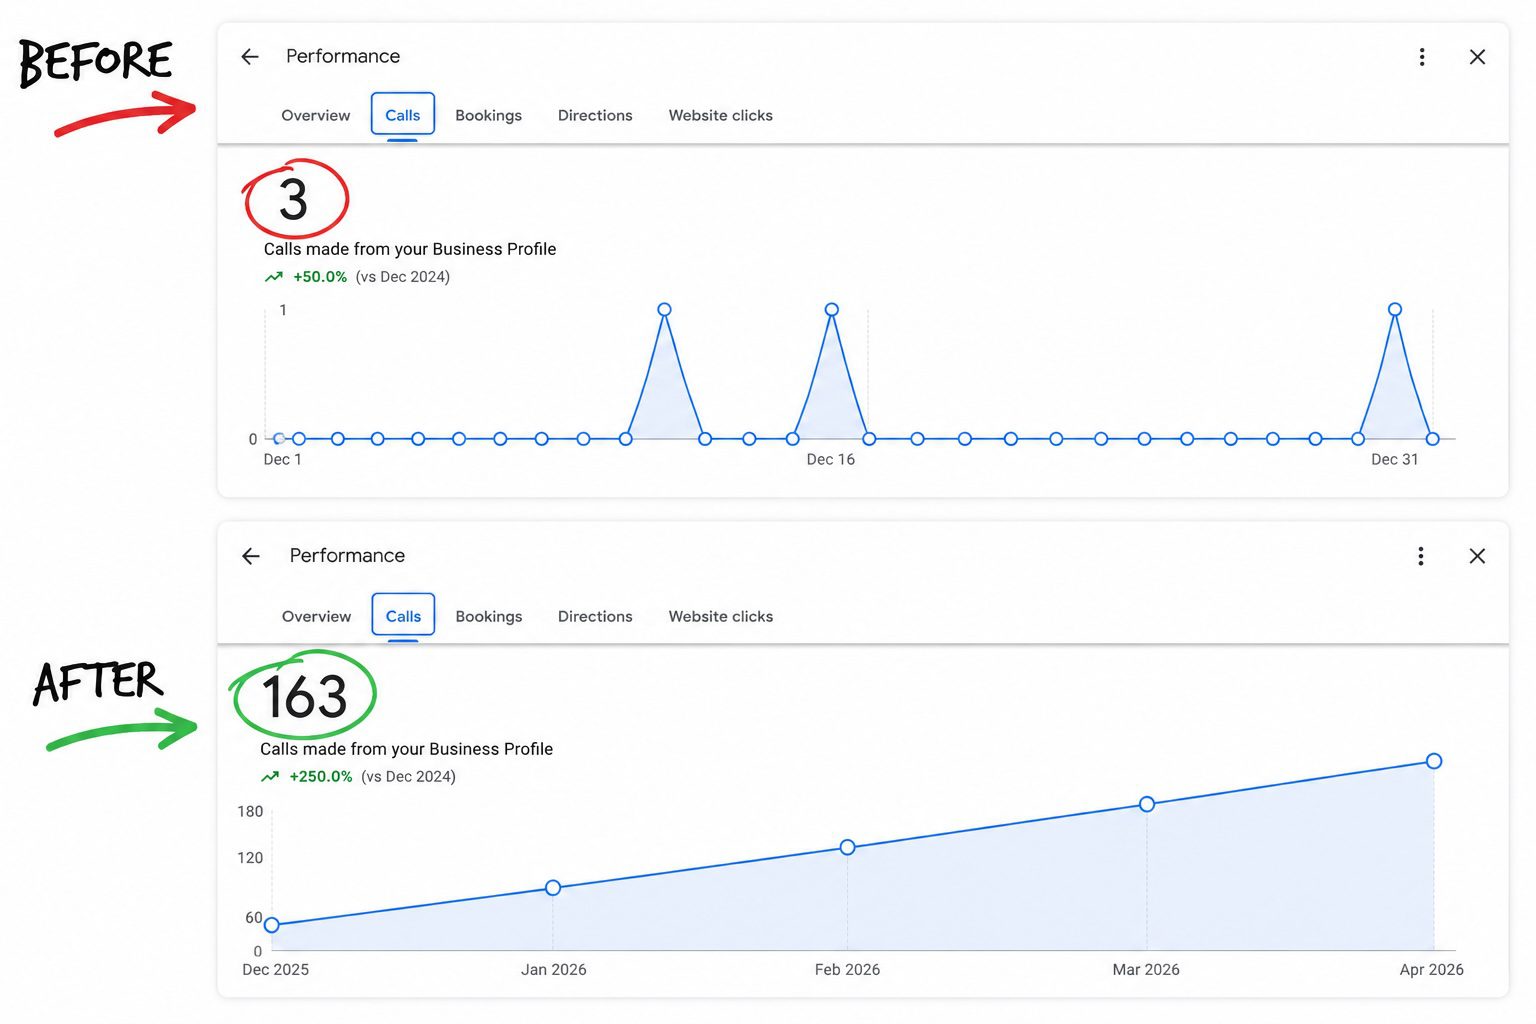The height and width of the screenshot is (1024, 1536).
Task: Click '(vs Dec 2024)' text in bottom panel
Action: coord(408,777)
